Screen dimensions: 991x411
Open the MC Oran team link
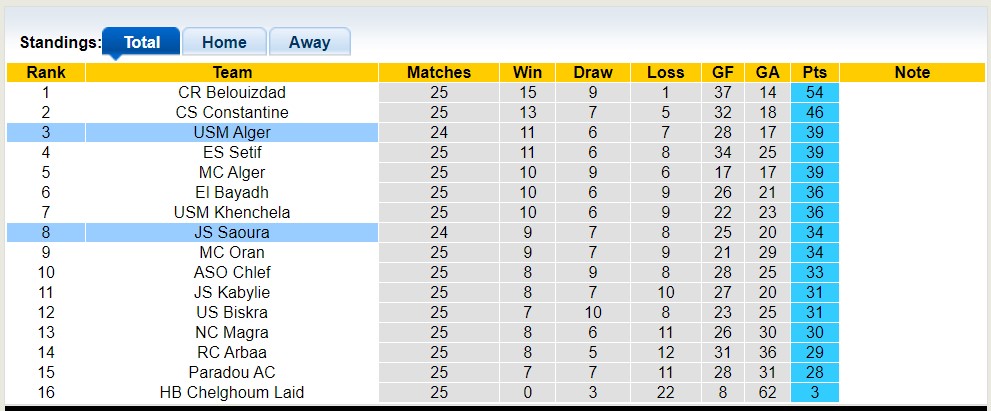click(232, 252)
